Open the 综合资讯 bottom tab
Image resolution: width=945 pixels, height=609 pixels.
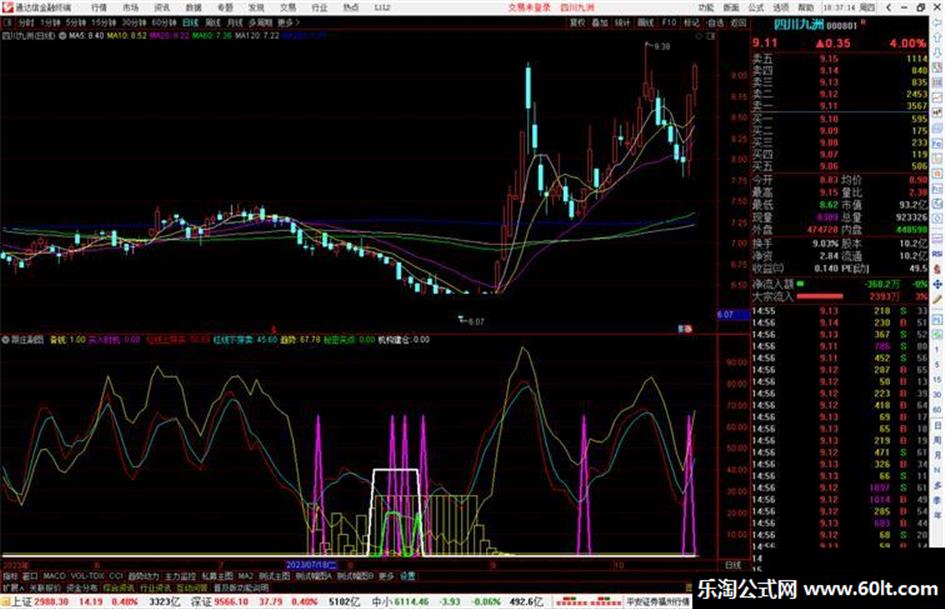119,587
